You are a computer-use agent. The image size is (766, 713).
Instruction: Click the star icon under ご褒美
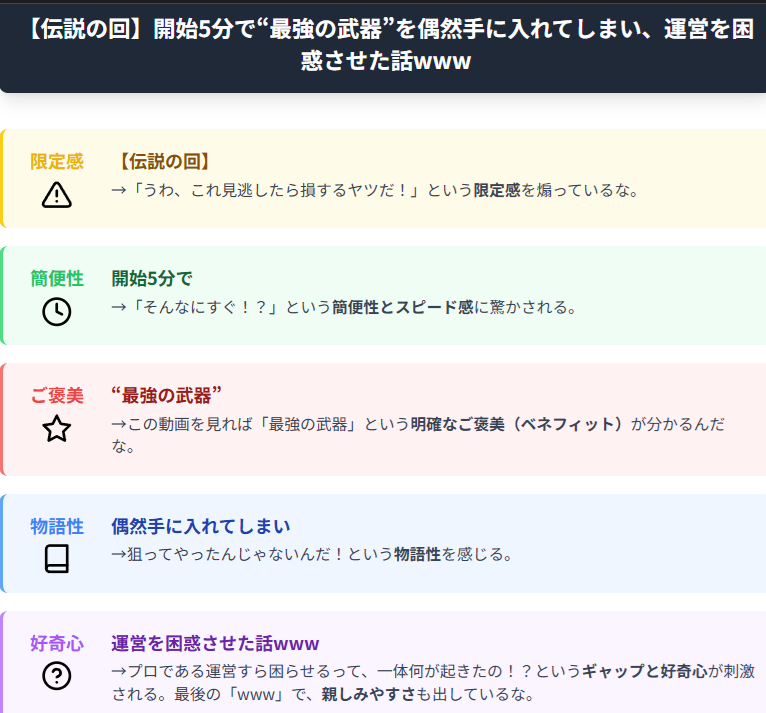click(57, 429)
